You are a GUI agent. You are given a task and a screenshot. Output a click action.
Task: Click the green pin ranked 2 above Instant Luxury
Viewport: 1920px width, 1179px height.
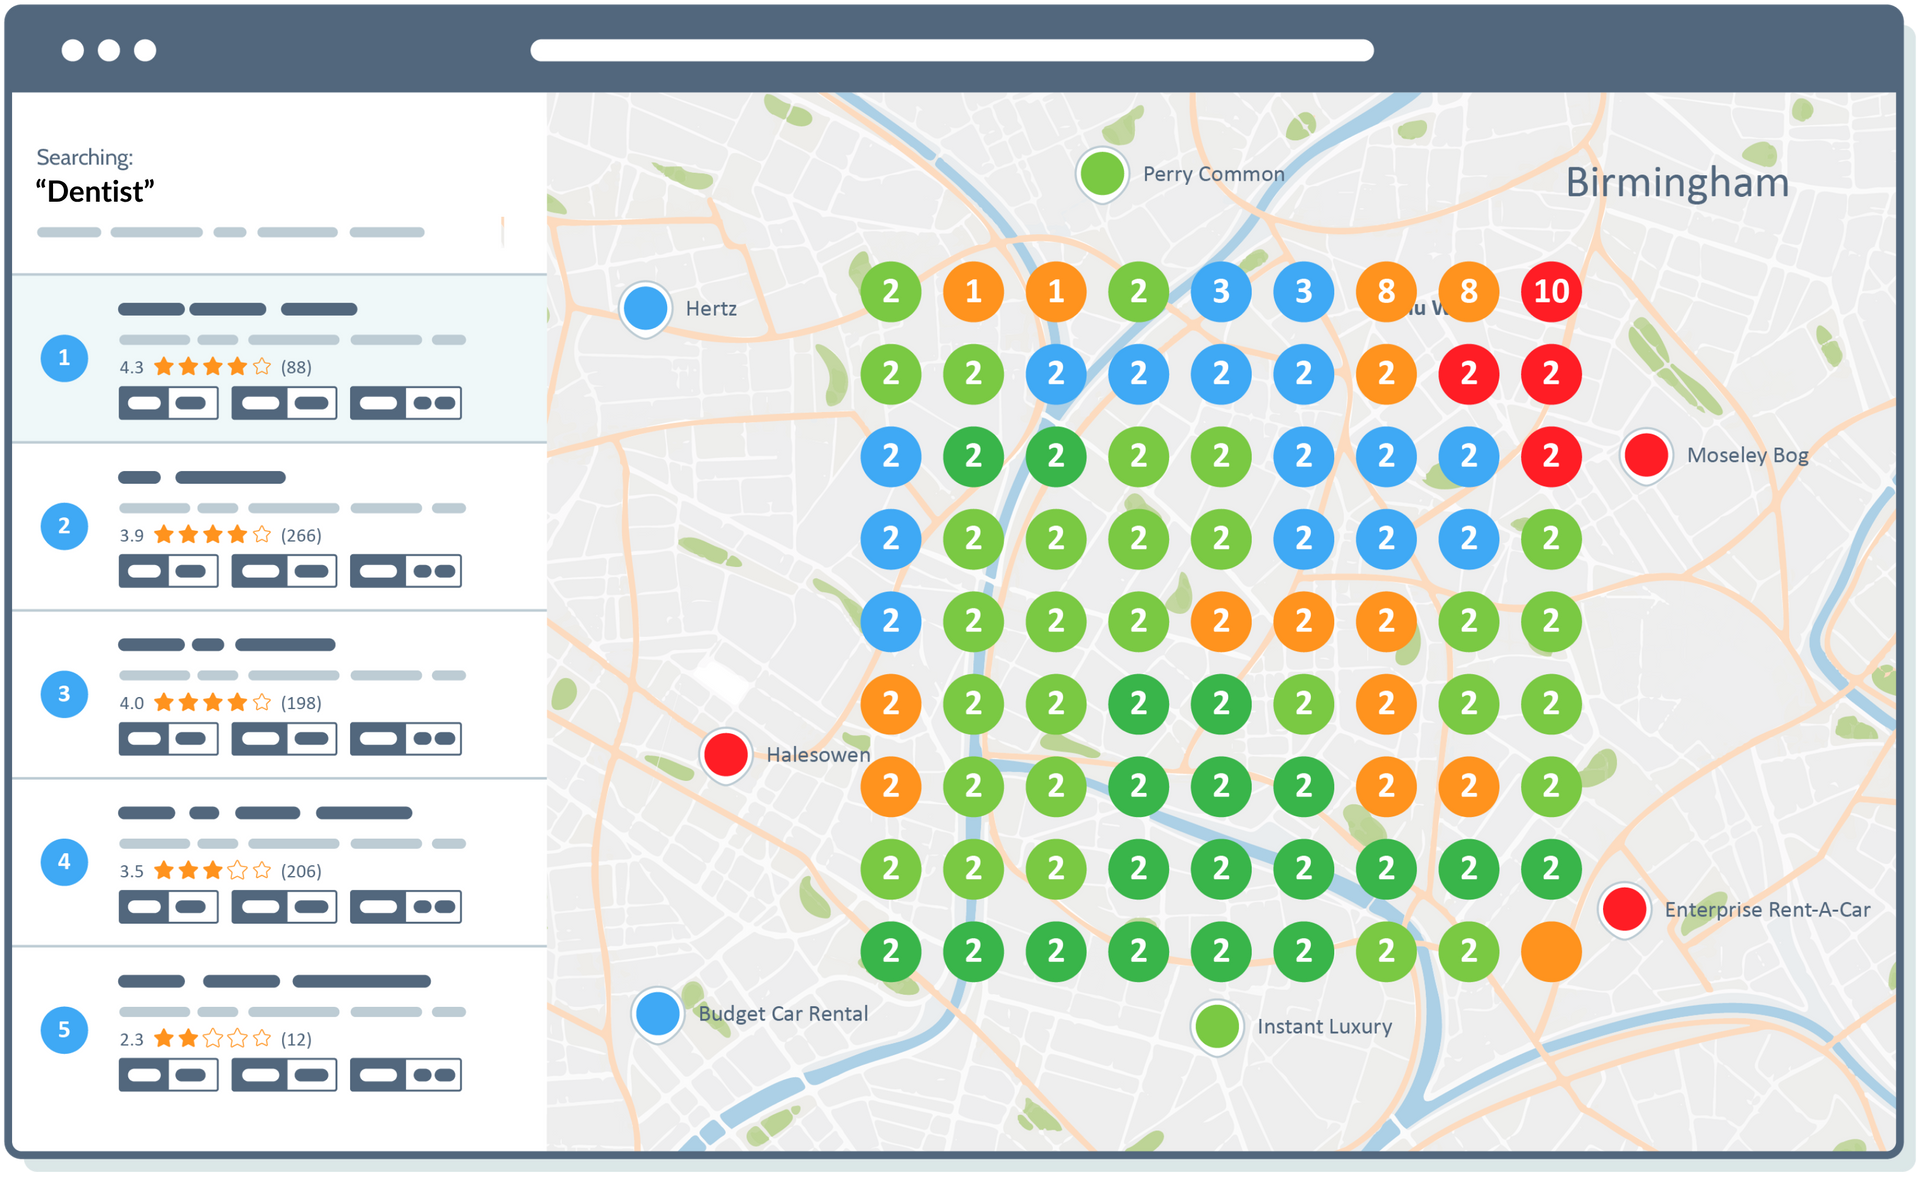(x=1221, y=952)
